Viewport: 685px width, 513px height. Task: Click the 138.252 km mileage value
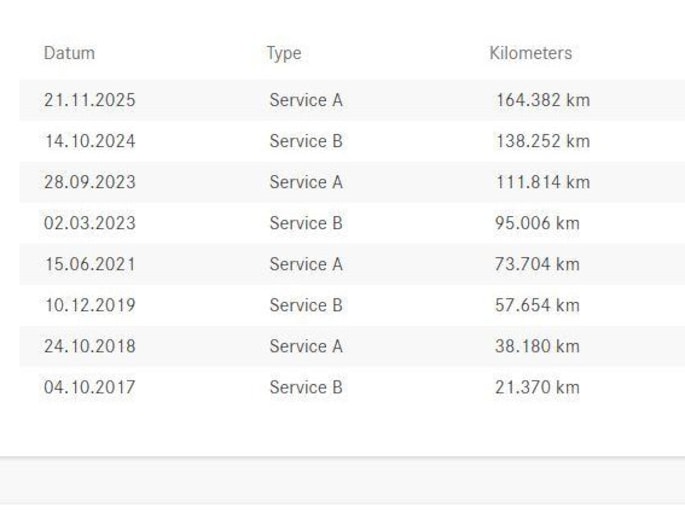click(542, 141)
